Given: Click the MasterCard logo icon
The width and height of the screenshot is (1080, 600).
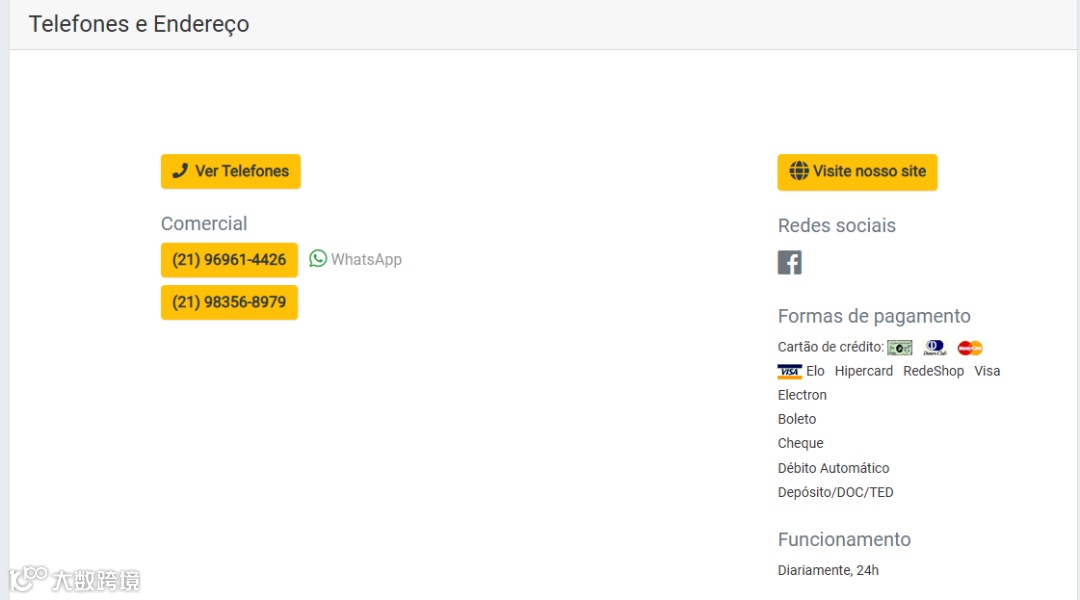Looking at the screenshot, I should pyautogui.click(x=970, y=348).
